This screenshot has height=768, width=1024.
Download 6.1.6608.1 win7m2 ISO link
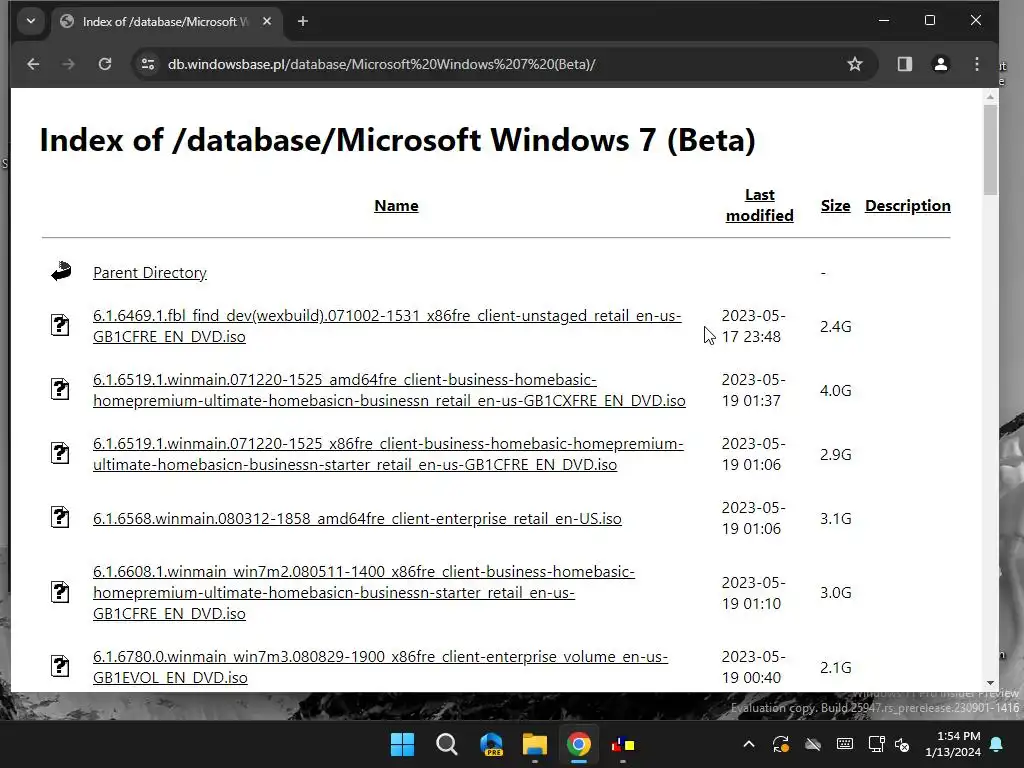click(x=364, y=592)
